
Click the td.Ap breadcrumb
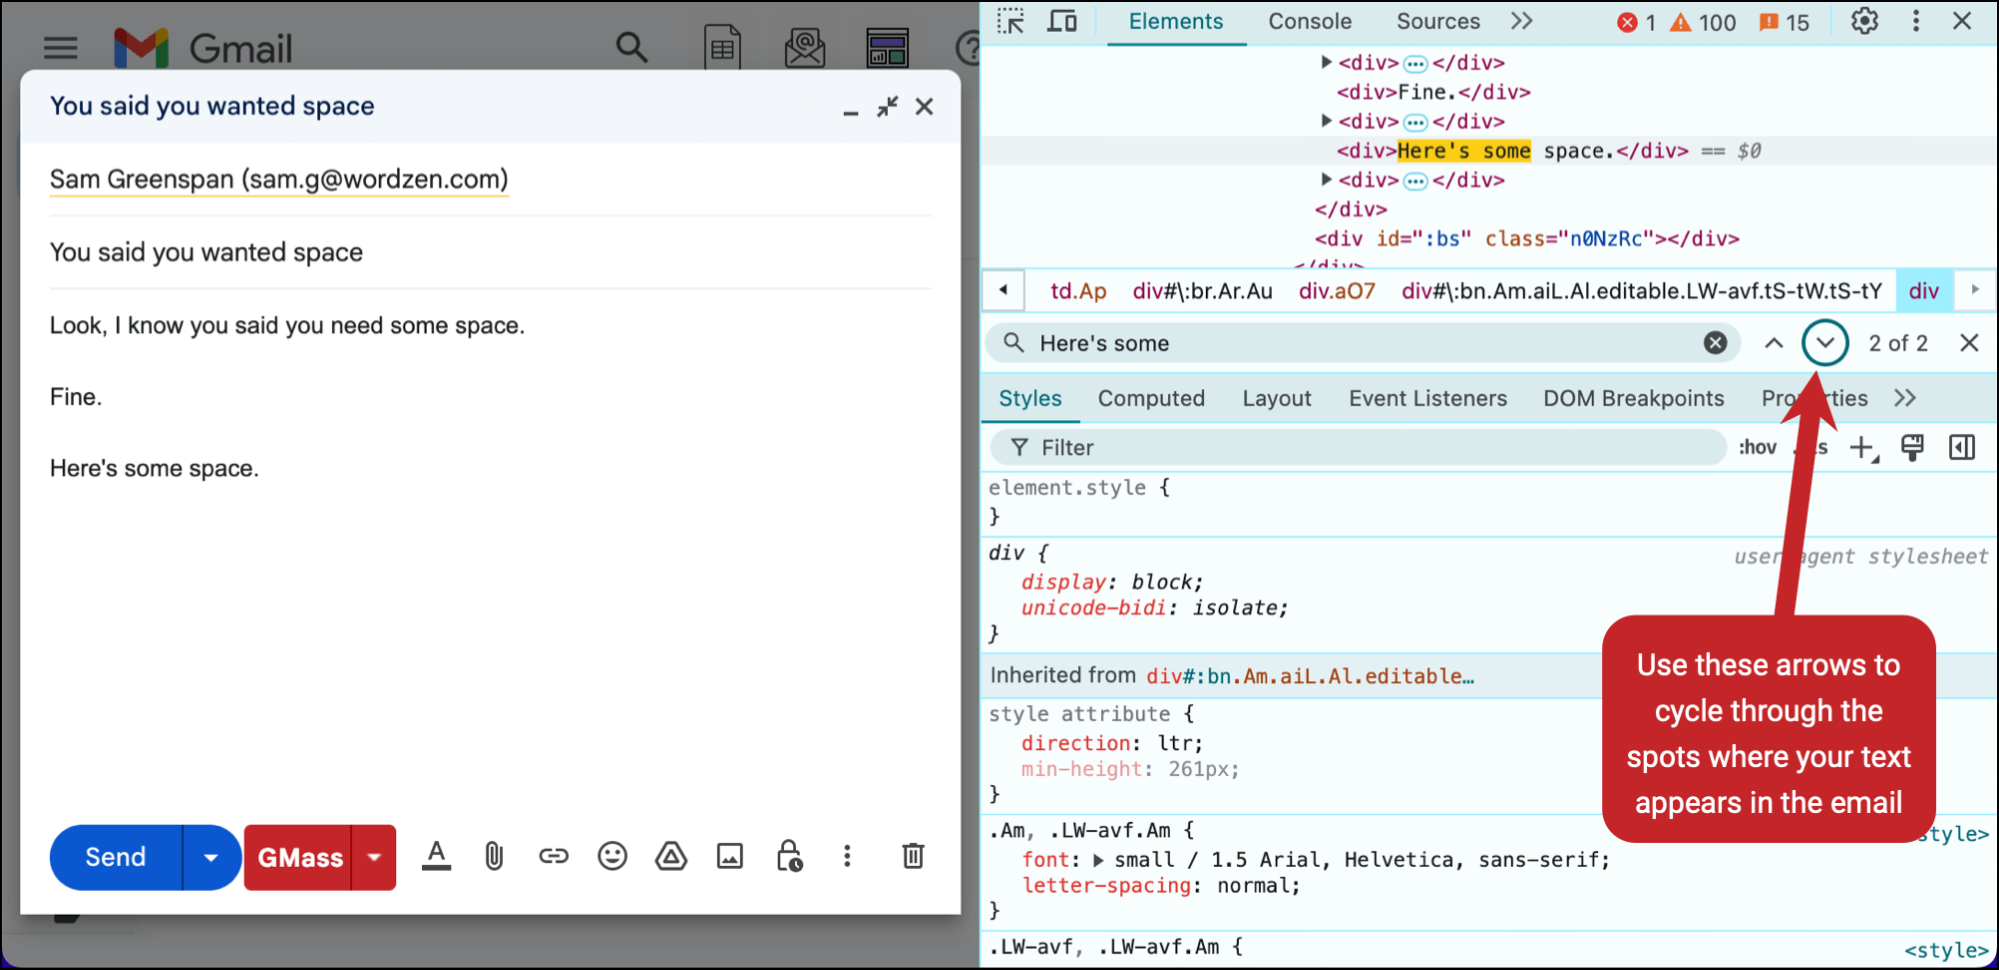(x=1078, y=291)
